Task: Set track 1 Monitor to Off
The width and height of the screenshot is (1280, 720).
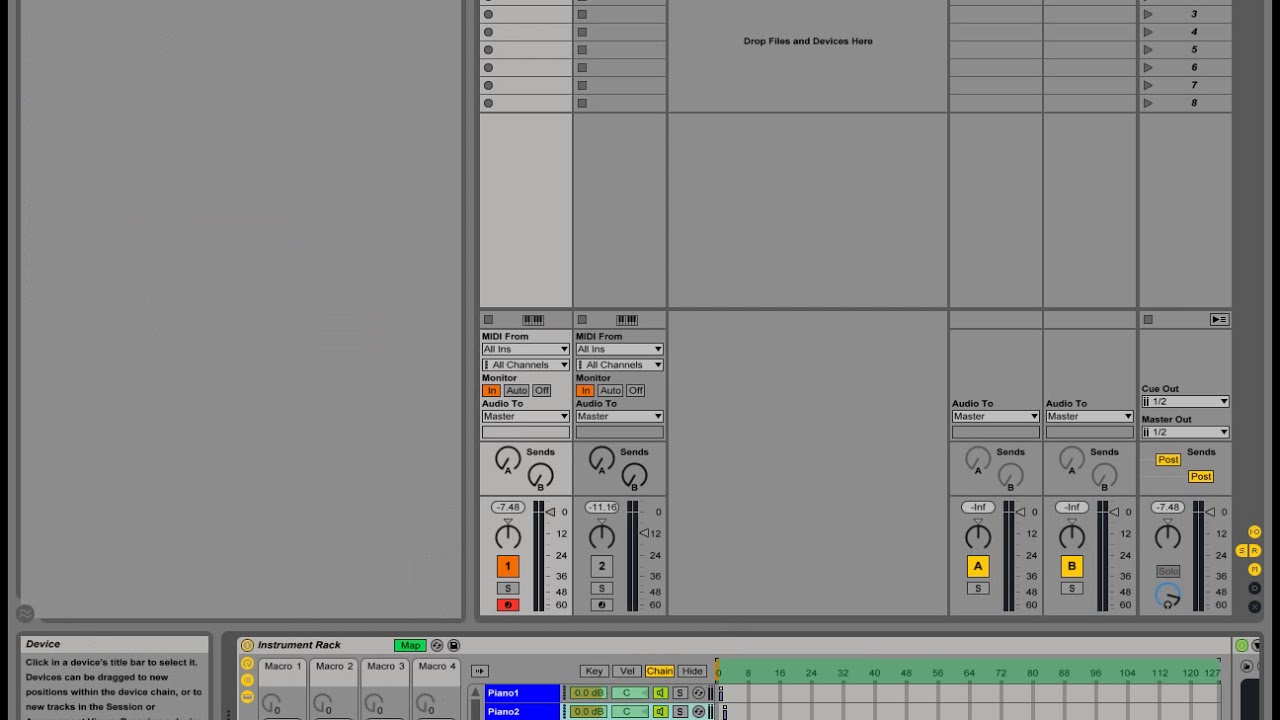Action: click(x=541, y=390)
